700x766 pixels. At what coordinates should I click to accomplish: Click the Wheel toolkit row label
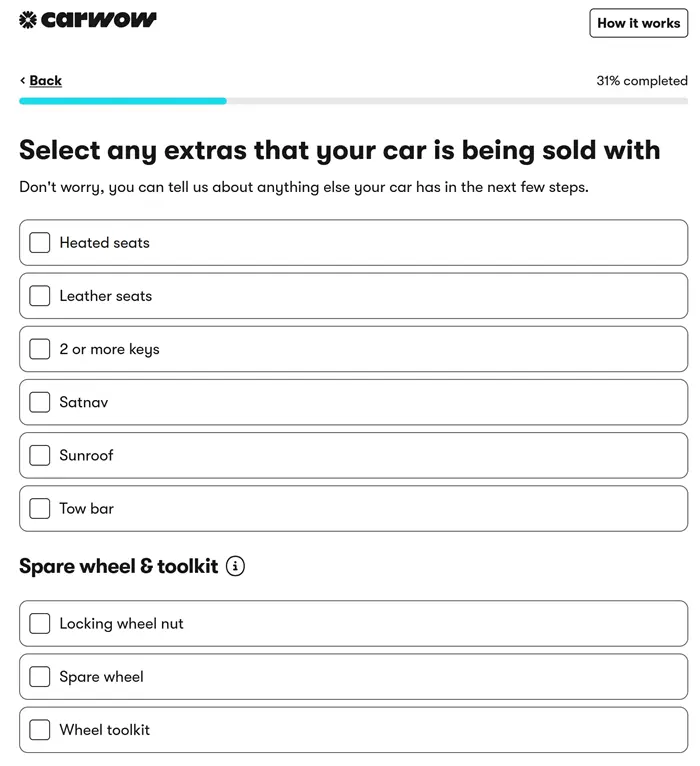(105, 730)
